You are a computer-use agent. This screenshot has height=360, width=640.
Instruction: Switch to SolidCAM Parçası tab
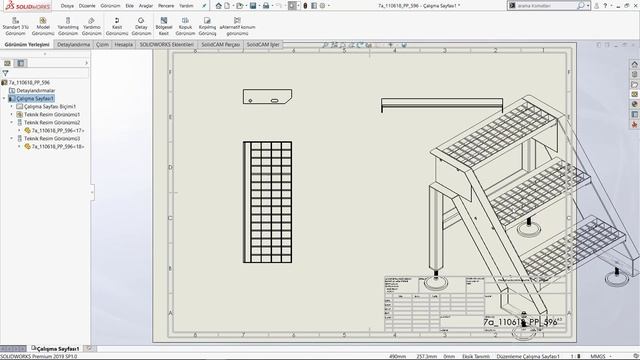[220, 44]
